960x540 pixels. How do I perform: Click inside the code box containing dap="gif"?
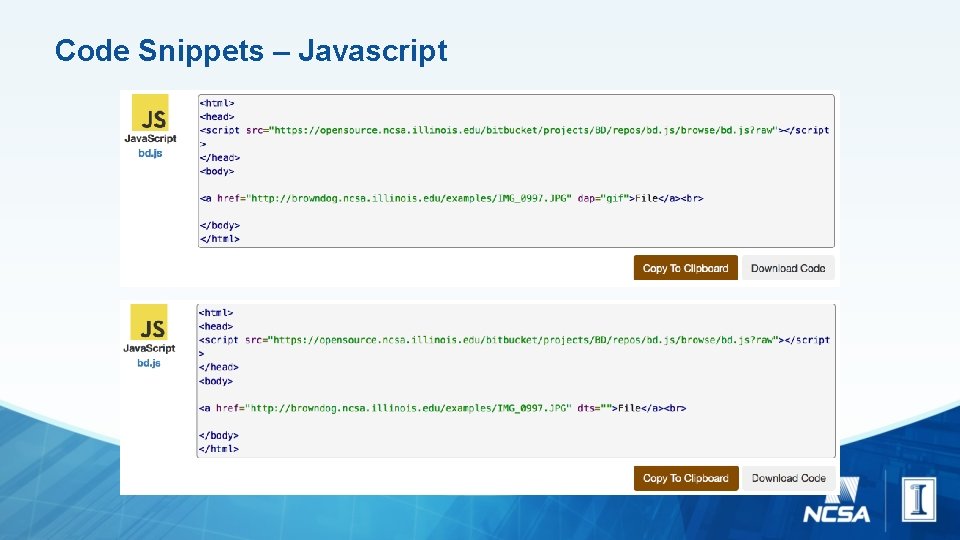(516, 171)
